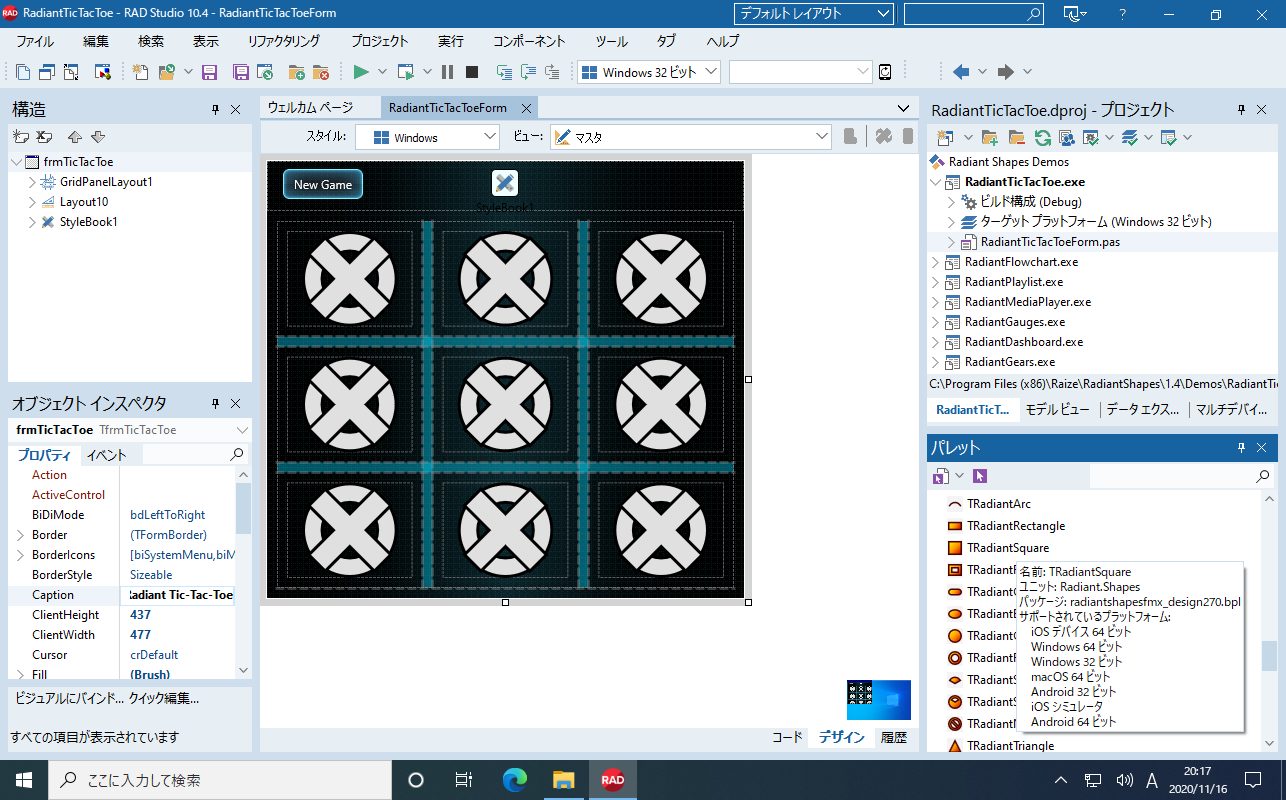Click the IDE search box in title bar
1286x800 pixels.
click(974, 14)
